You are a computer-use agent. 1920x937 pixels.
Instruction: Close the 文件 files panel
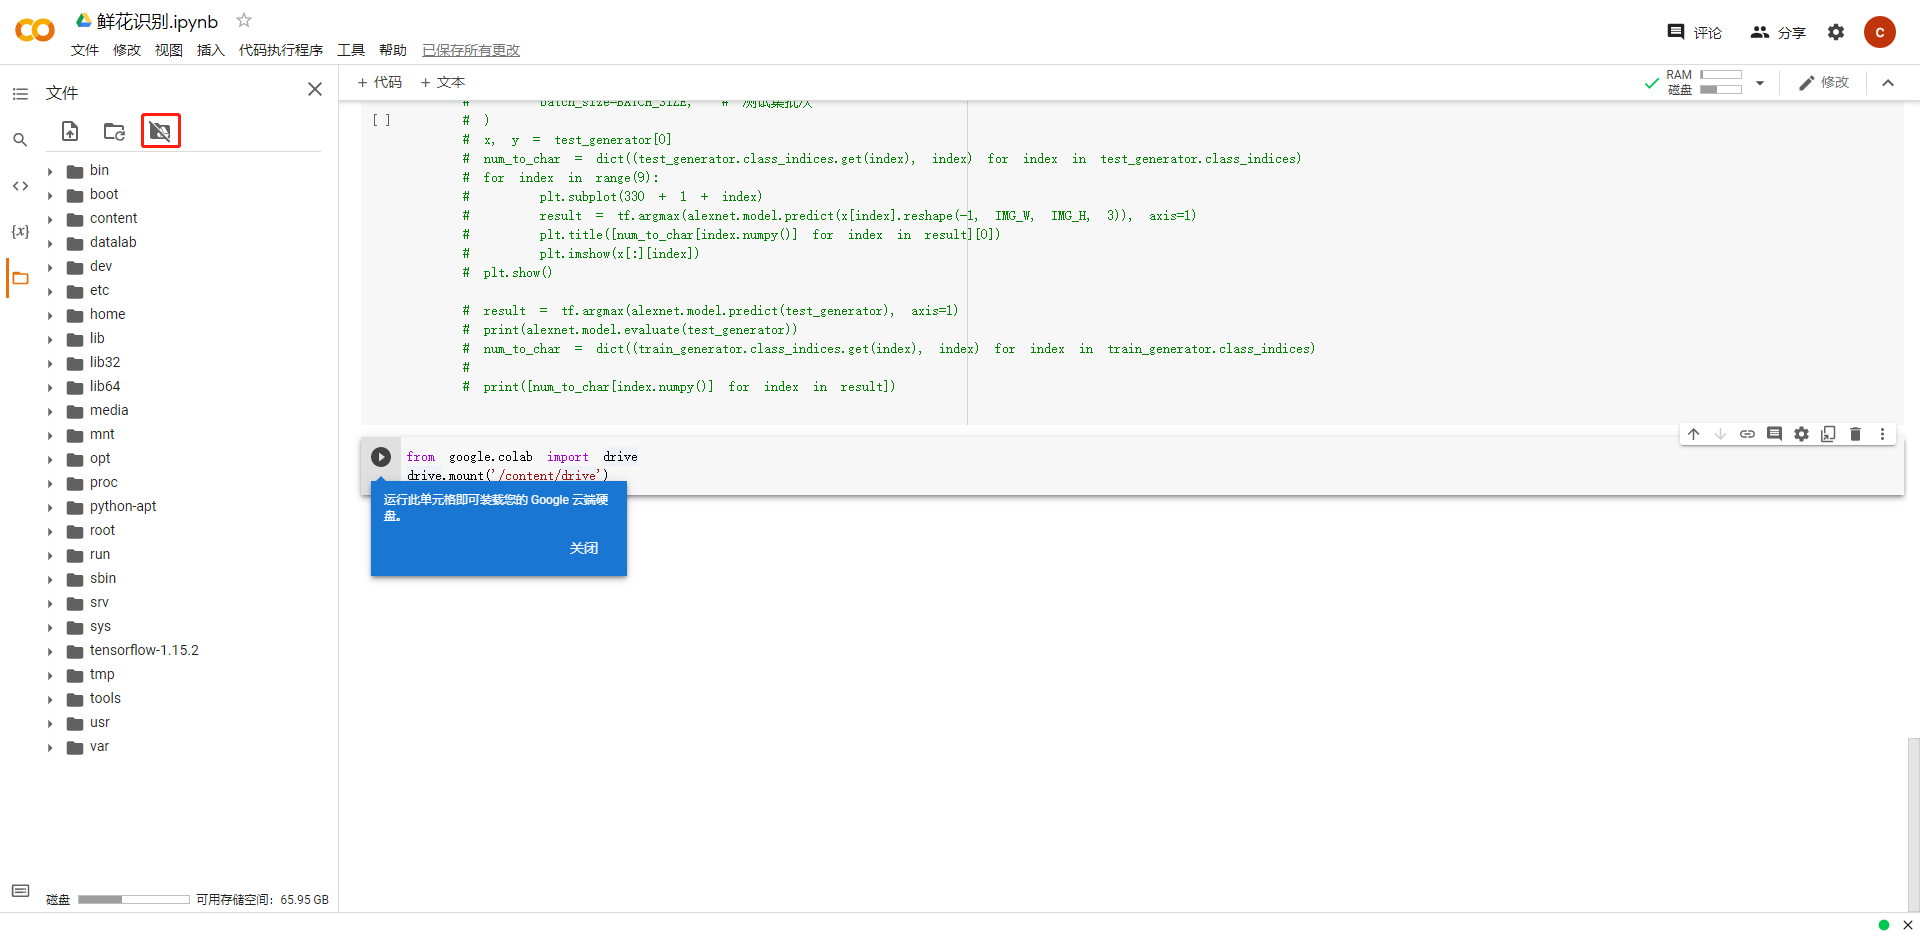pyautogui.click(x=315, y=89)
